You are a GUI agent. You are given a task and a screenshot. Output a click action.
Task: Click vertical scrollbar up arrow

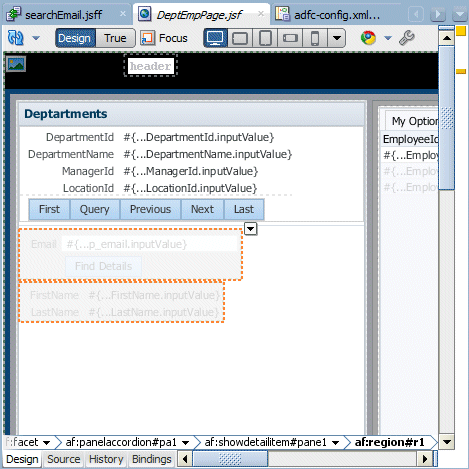click(447, 38)
